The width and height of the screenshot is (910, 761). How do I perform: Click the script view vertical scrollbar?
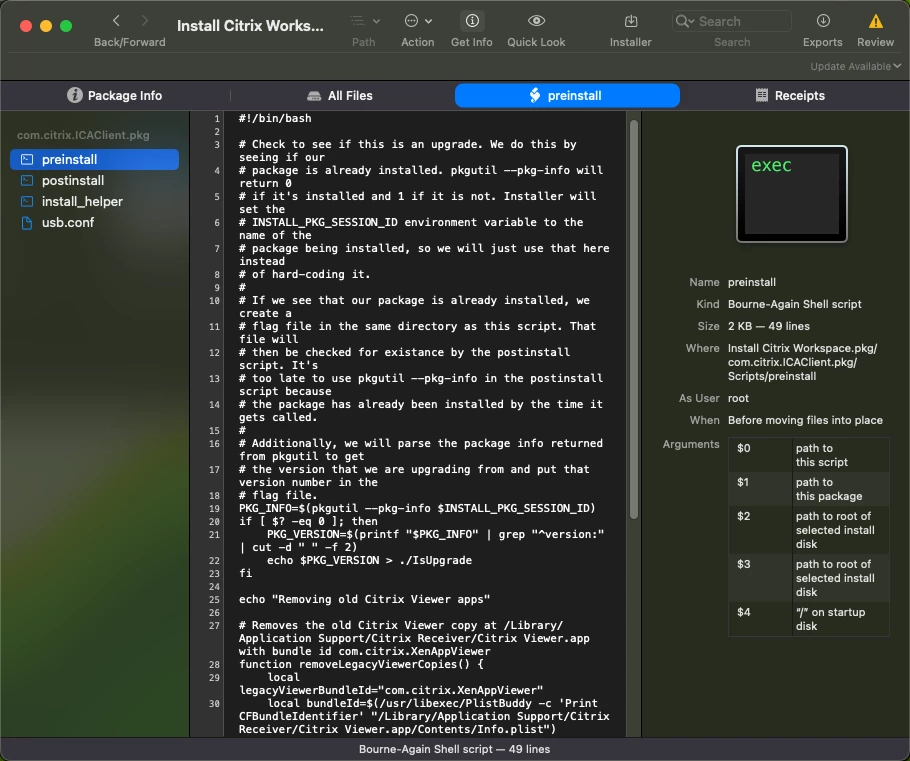pyautogui.click(x=634, y=319)
